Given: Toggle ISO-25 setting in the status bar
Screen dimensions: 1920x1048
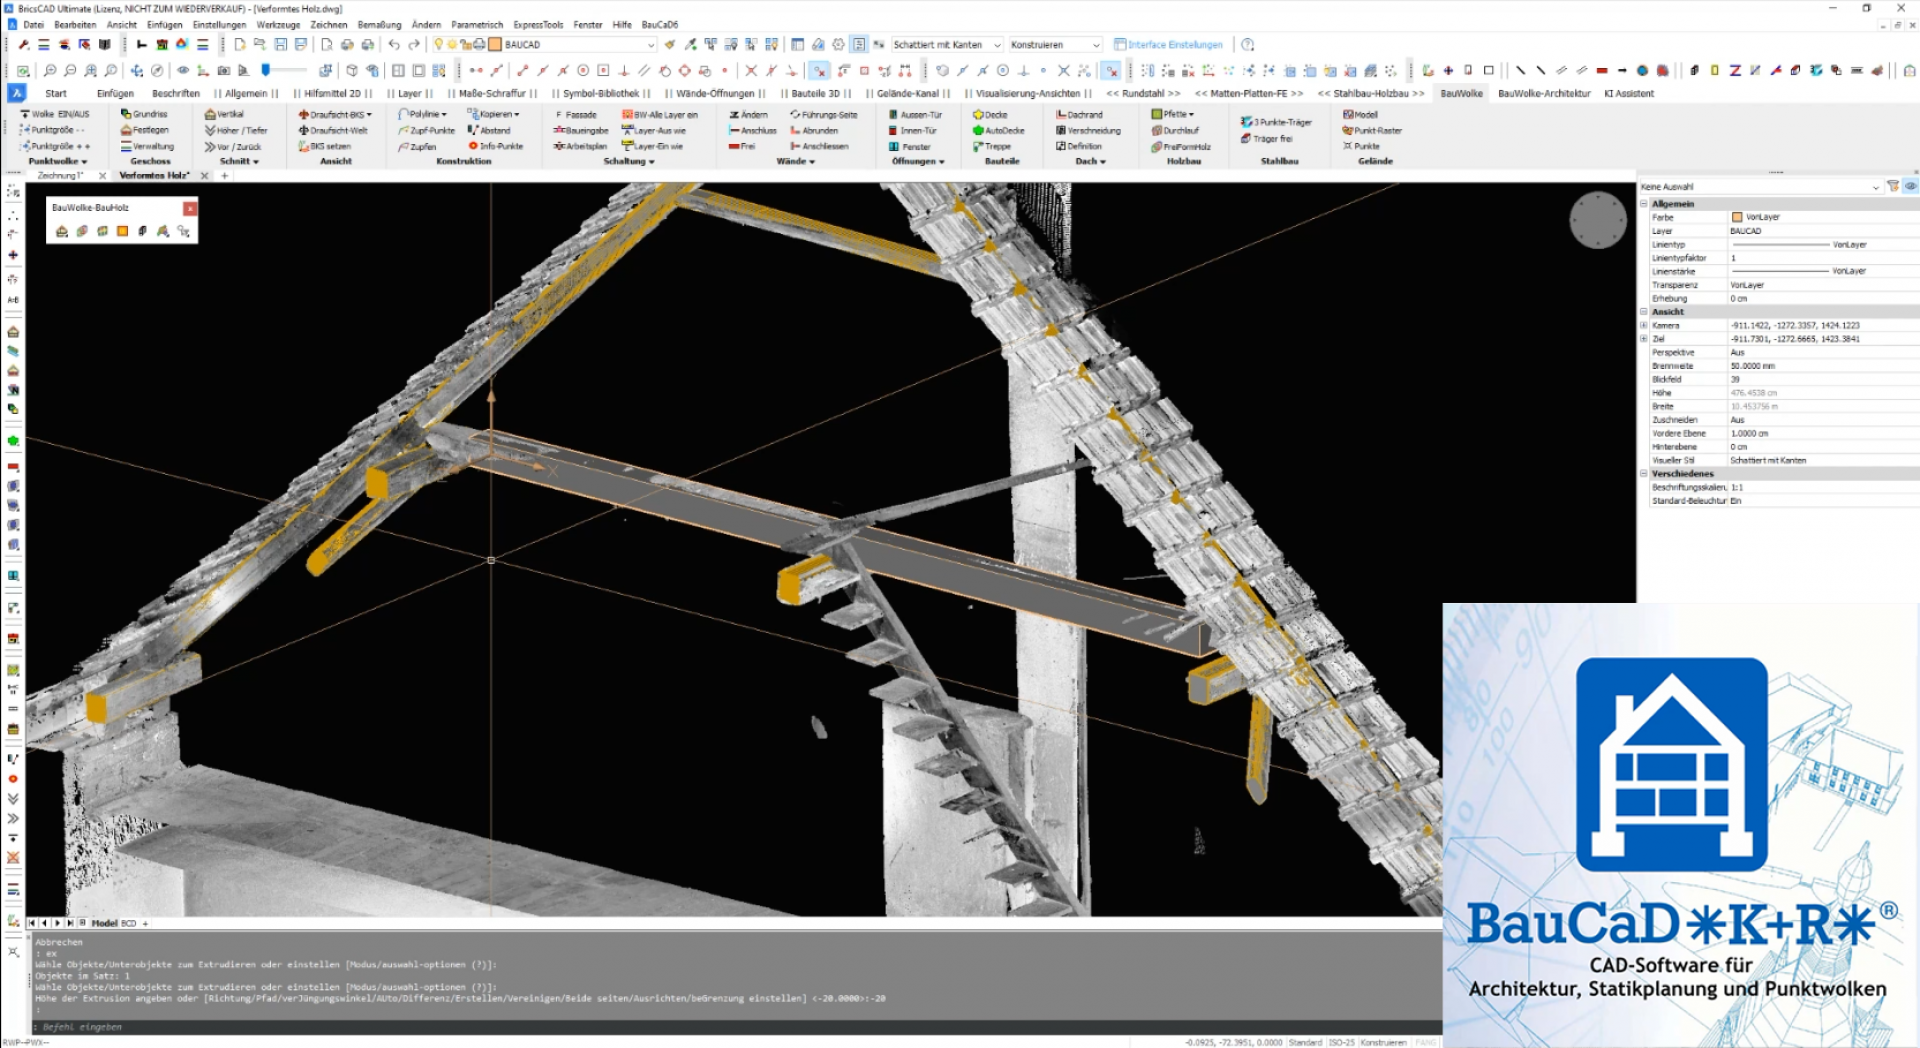Looking at the screenshot, I should click(1341, 1042).
